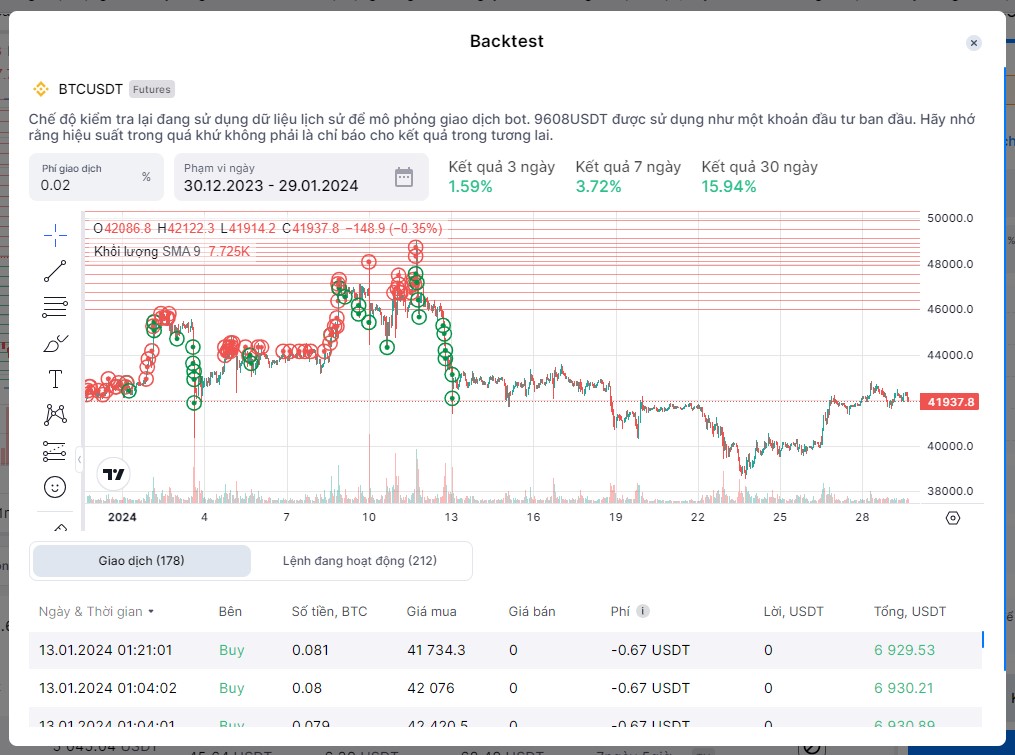Select the forecasting and measurement tool

click(55, 451)
